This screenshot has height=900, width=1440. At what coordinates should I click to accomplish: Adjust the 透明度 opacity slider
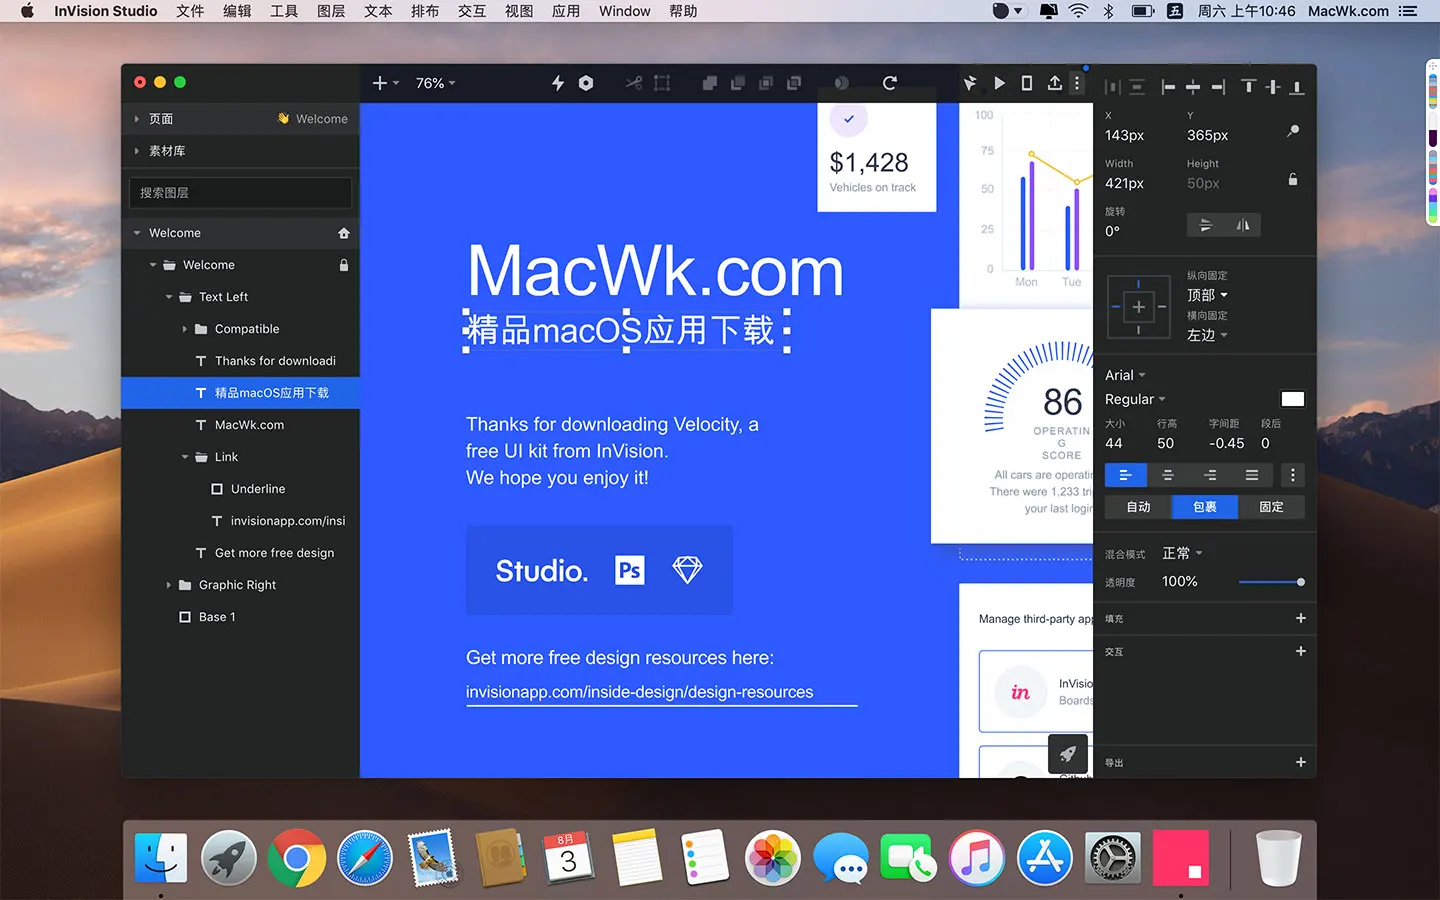click(1271, 582)
